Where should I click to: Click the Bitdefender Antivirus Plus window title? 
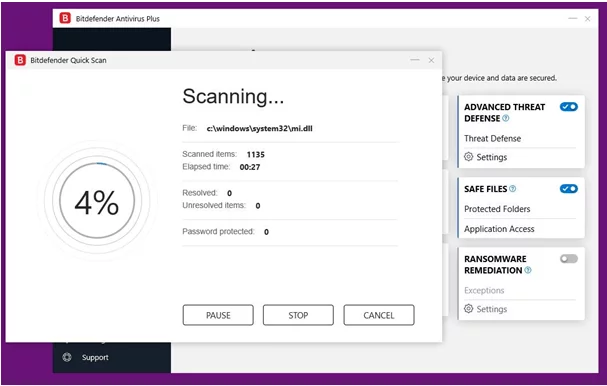[x=118, y=19]
